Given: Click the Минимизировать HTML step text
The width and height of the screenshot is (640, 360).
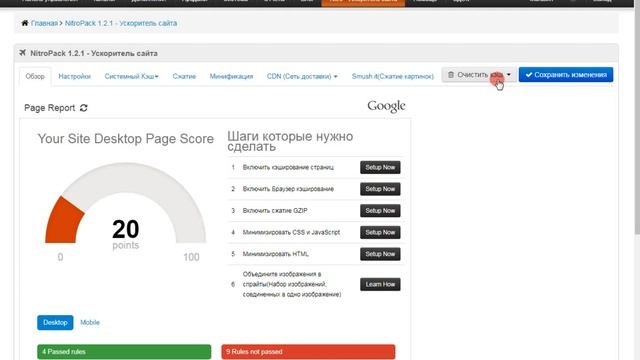Looking at the screenshot, I should 276,254.
